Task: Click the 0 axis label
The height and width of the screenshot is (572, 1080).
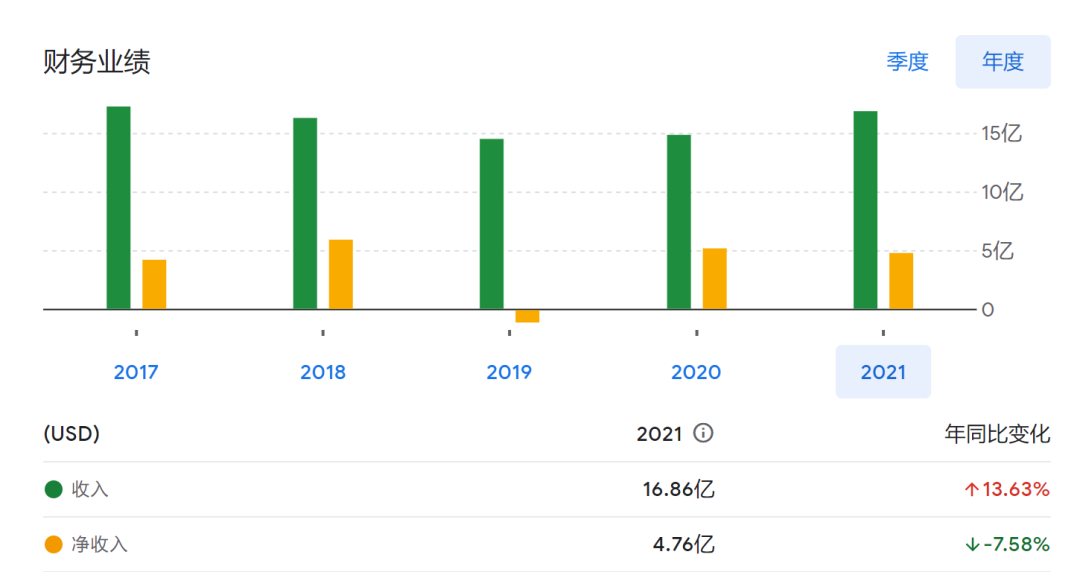Action: [x=988, y=310]
